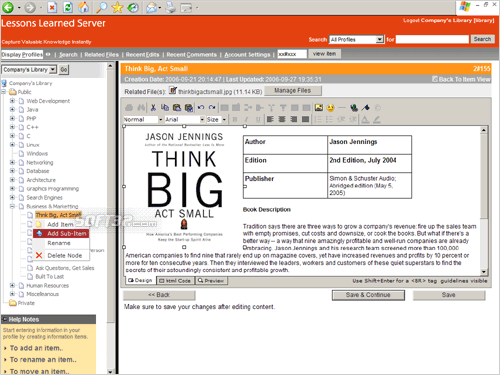Switch to the Preview tab
The image size is (500, 375).
coord(211,281)
